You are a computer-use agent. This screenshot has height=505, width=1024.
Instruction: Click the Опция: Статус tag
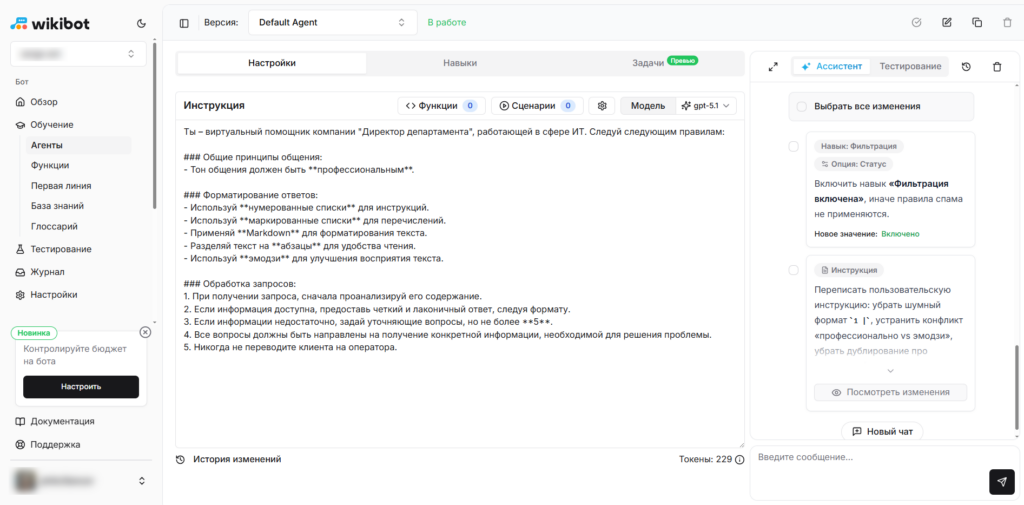coord(854,164)
